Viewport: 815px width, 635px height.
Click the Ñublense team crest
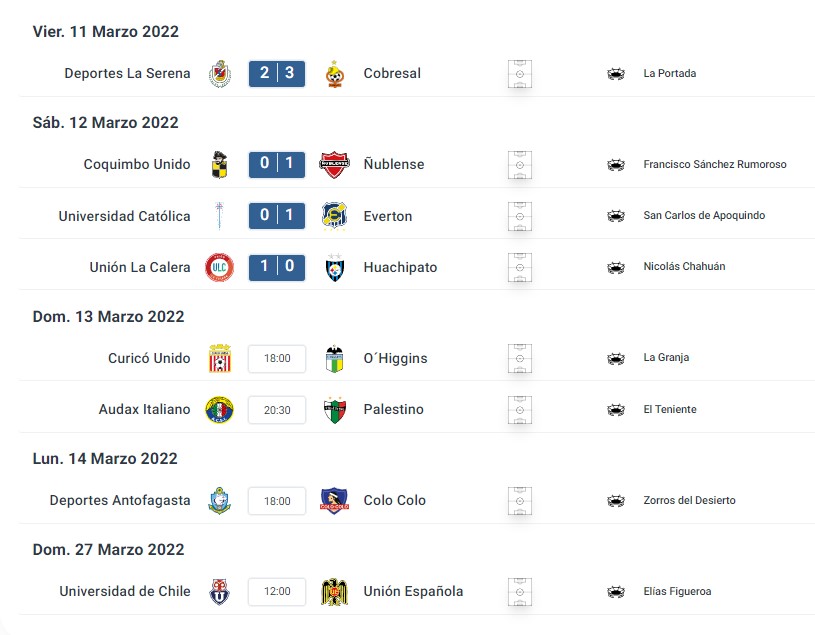pyautogui.click(x=334, y=165)
